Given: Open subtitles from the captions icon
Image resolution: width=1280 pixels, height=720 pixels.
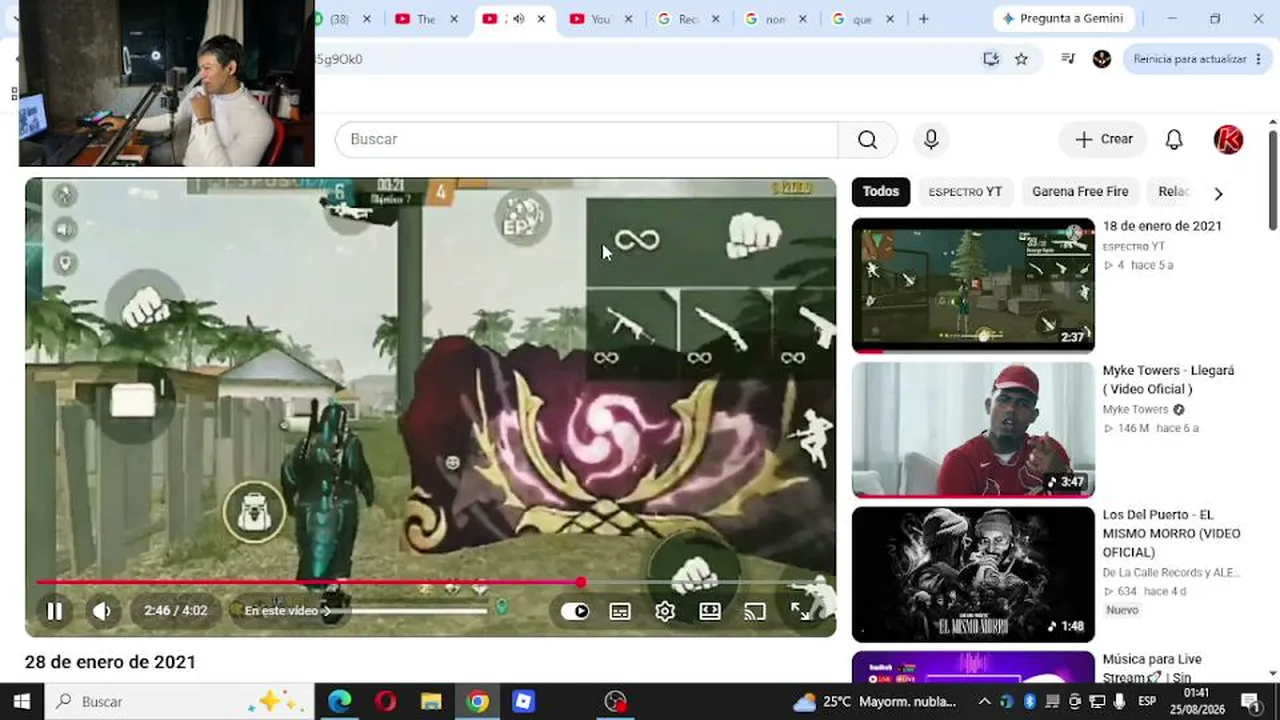Looking at the screenshot, I should [x=620, y=611].
